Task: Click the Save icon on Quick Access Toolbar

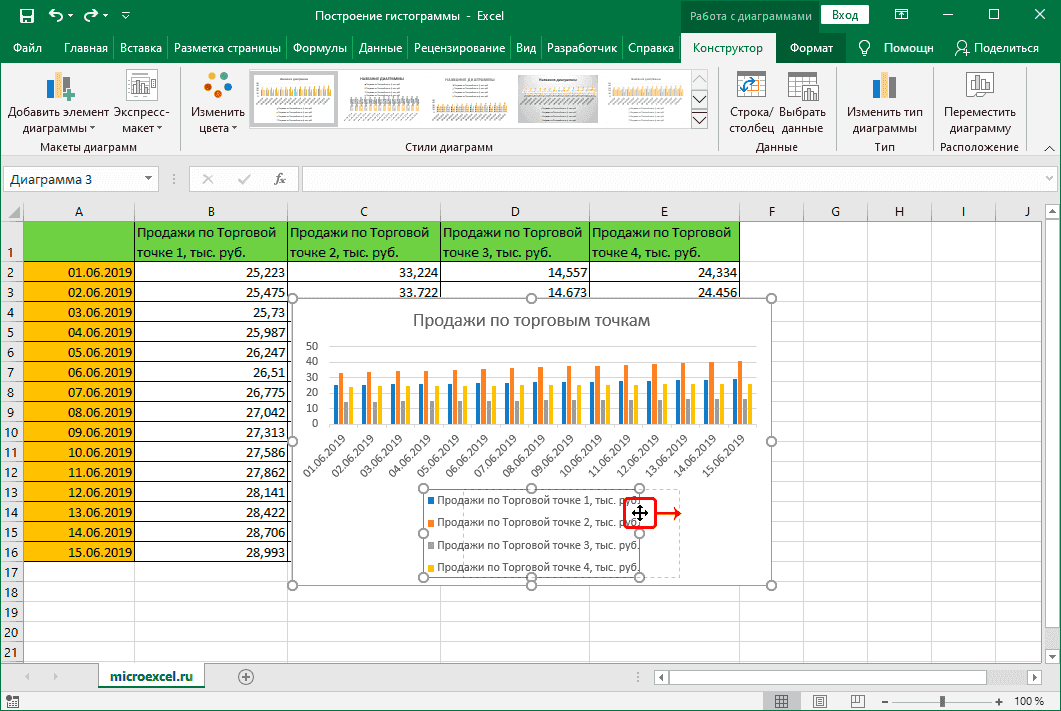Action: 25,14
